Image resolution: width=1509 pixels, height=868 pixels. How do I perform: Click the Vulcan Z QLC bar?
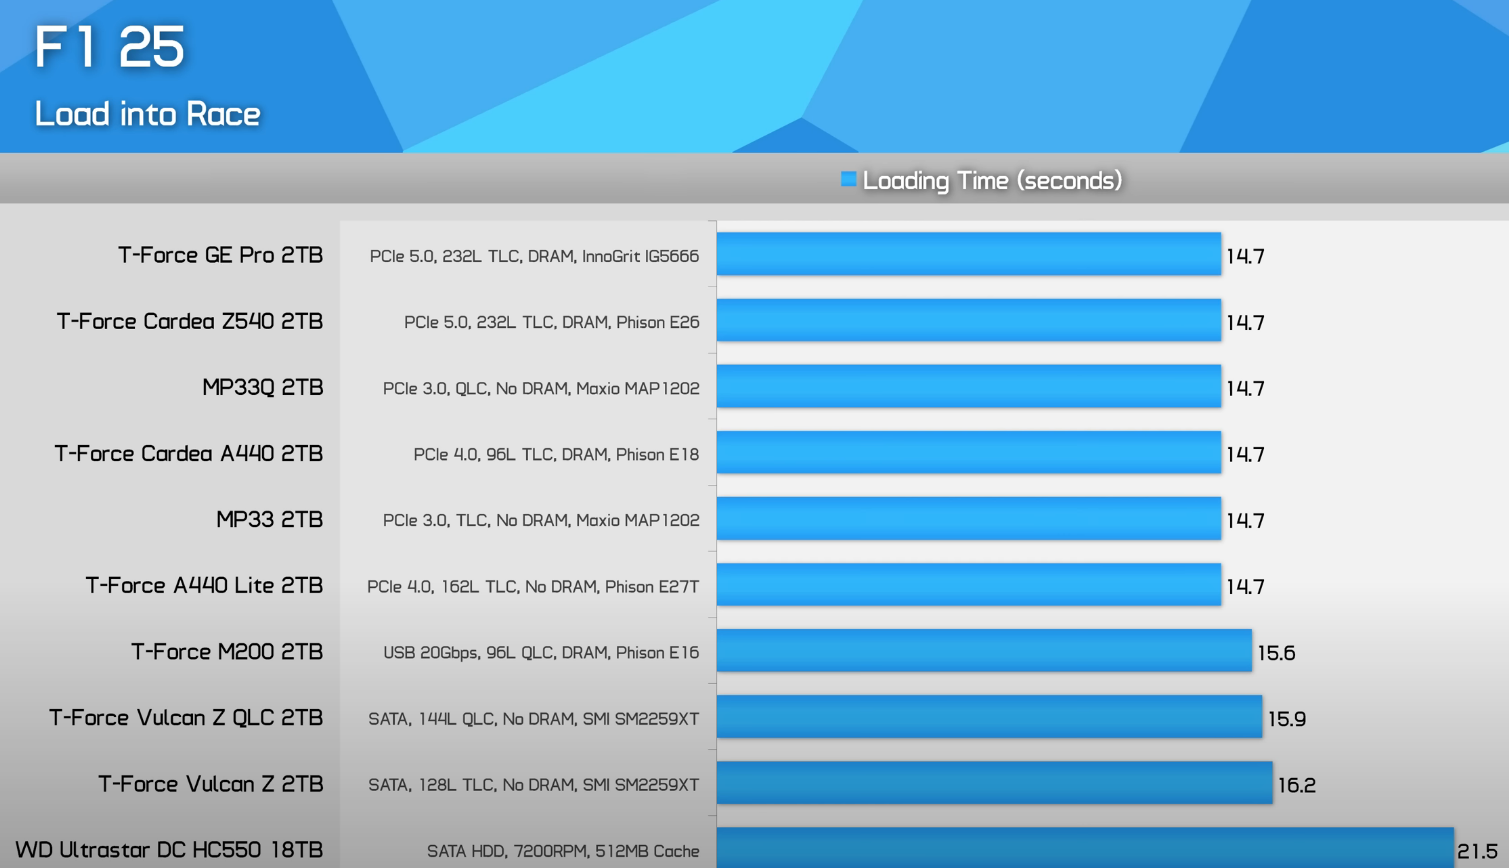pos(989,716)
